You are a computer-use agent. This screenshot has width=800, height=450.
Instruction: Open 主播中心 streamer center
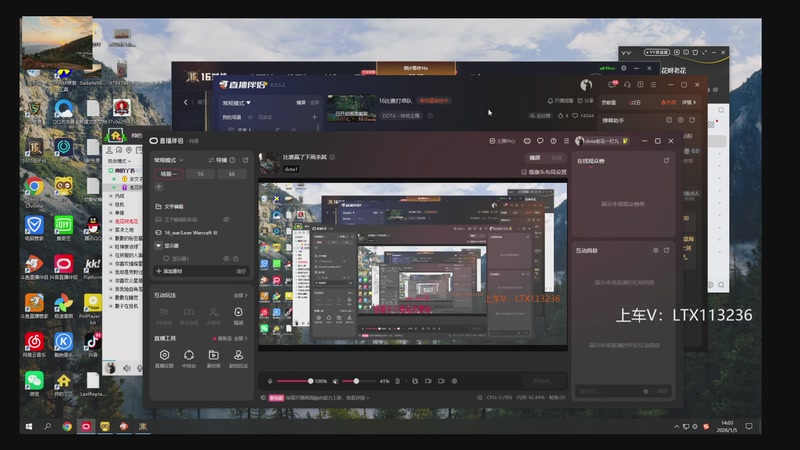(502, 141)
